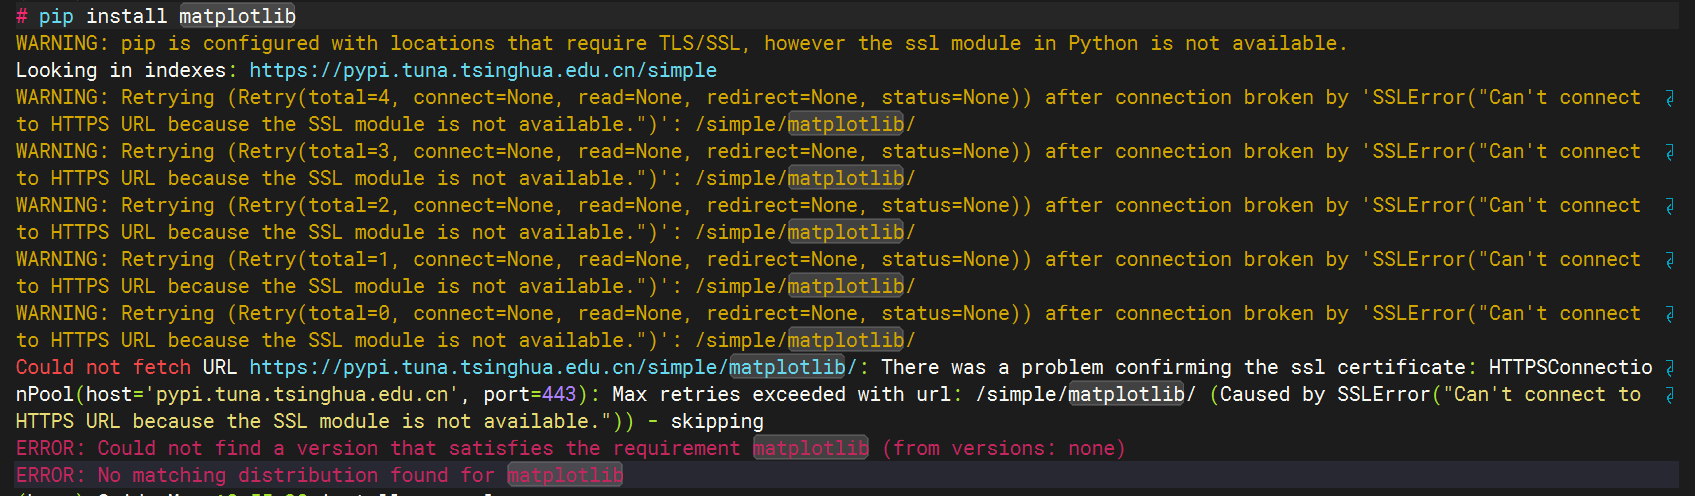1695x496 pixels.
Task: Click highlighted matplotlib below the total=0 warning
Action: tap(846, 341)
